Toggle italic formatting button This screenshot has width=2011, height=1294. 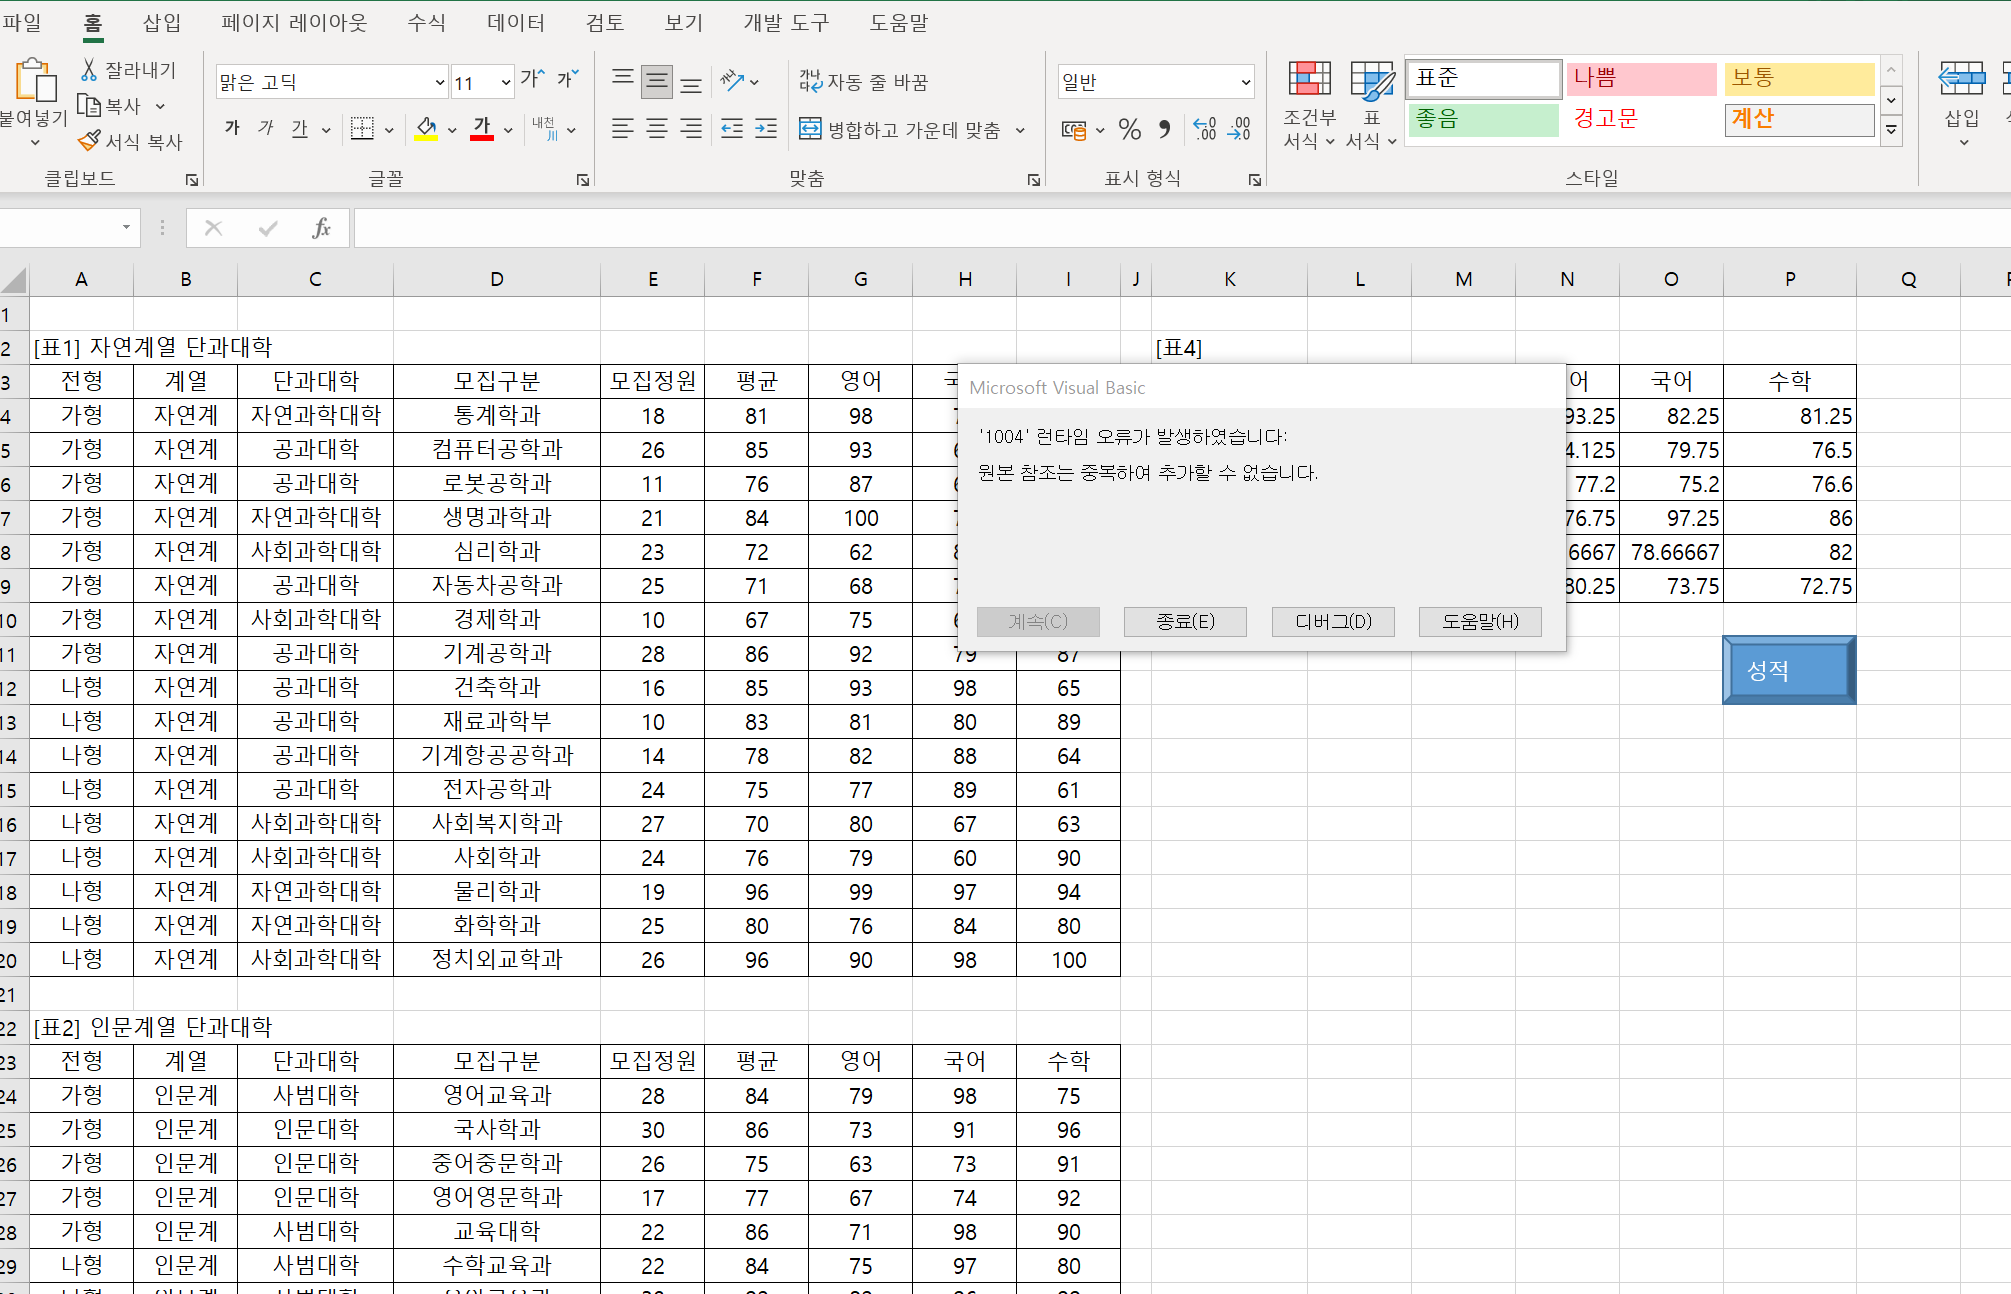tap(265, 129)
